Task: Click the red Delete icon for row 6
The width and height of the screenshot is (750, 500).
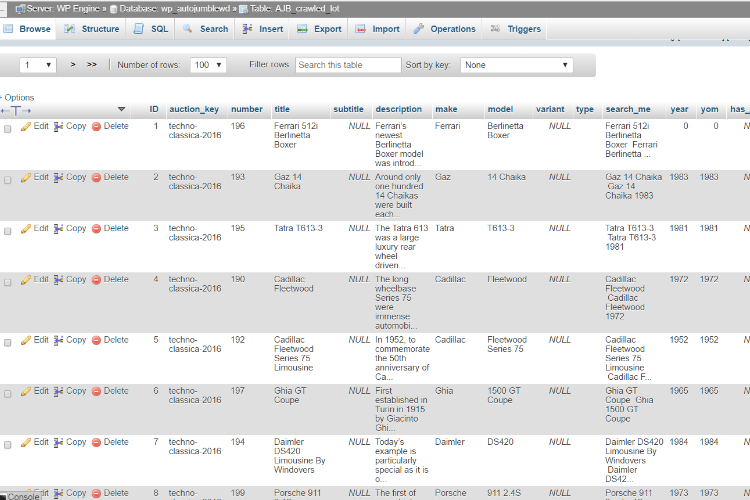Action: (96, 391)
